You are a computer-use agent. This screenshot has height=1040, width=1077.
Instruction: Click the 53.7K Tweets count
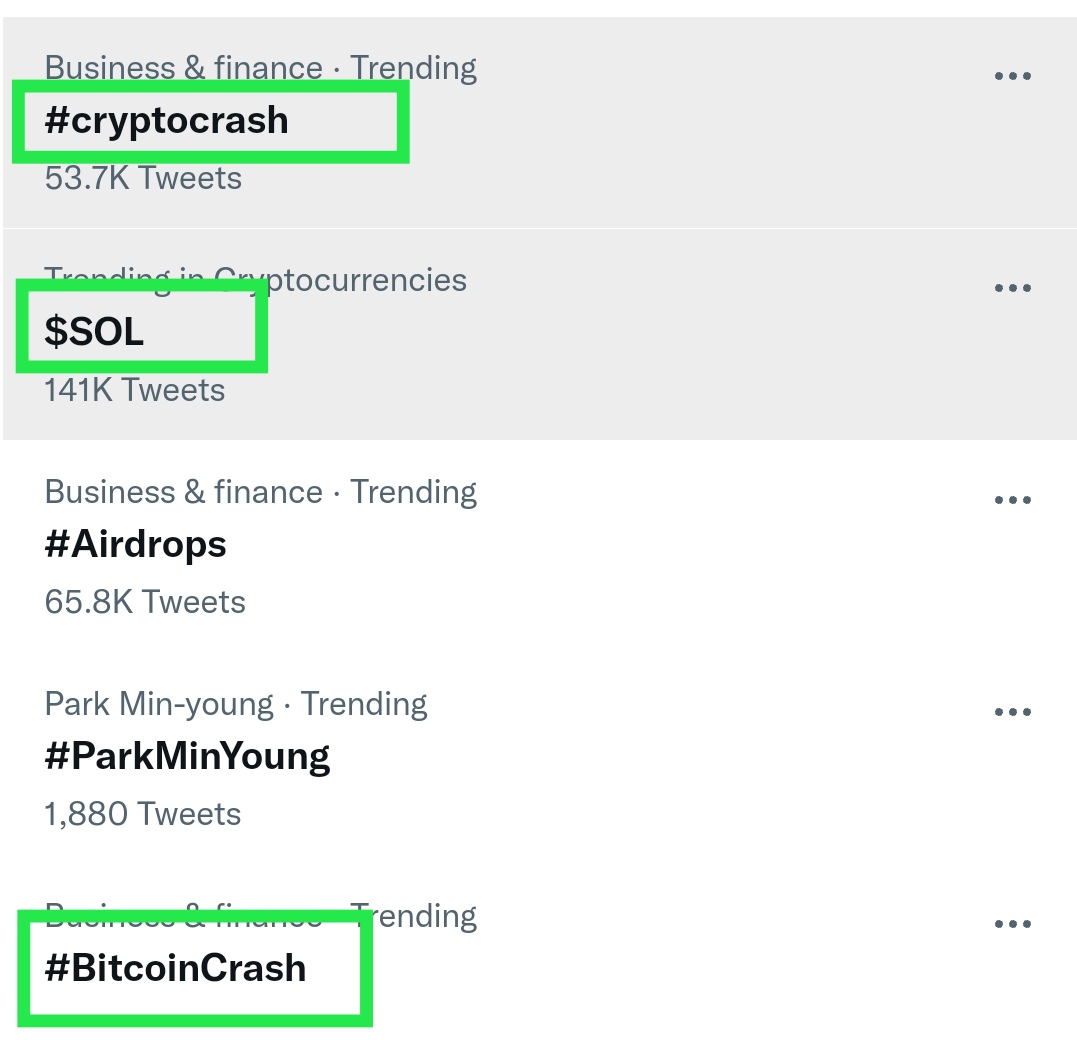coord(143,179)
